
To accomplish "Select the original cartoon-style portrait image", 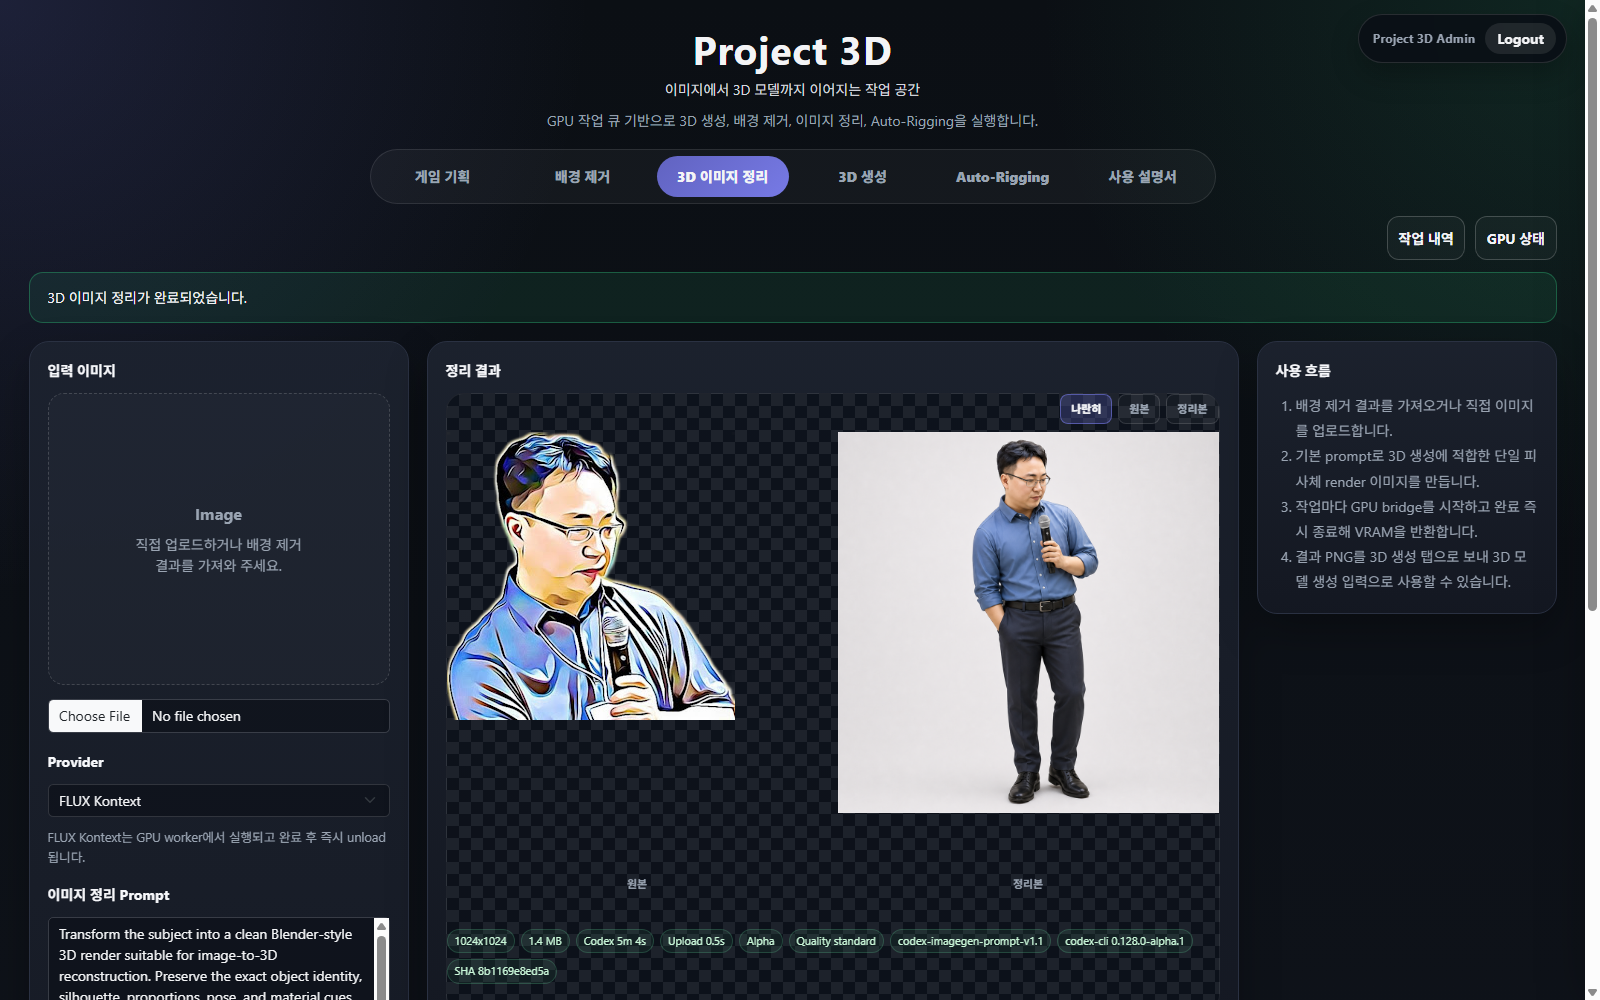I will pos(591,576).
